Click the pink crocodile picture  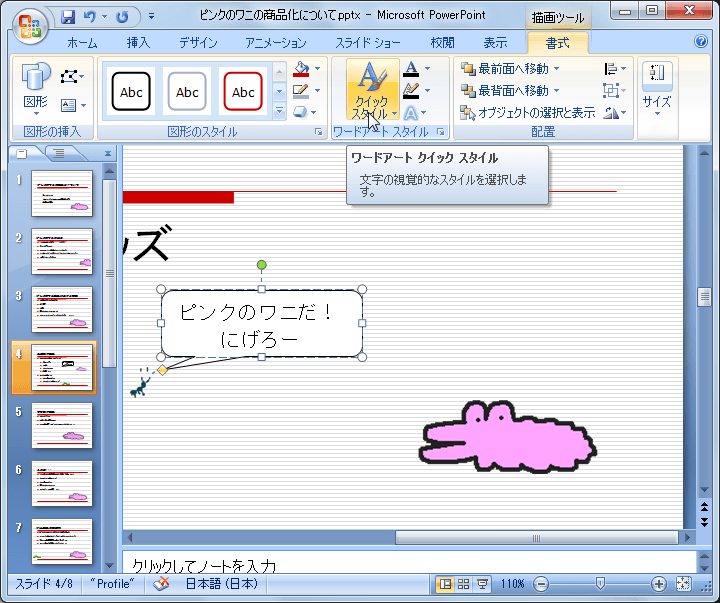[507, 436]
